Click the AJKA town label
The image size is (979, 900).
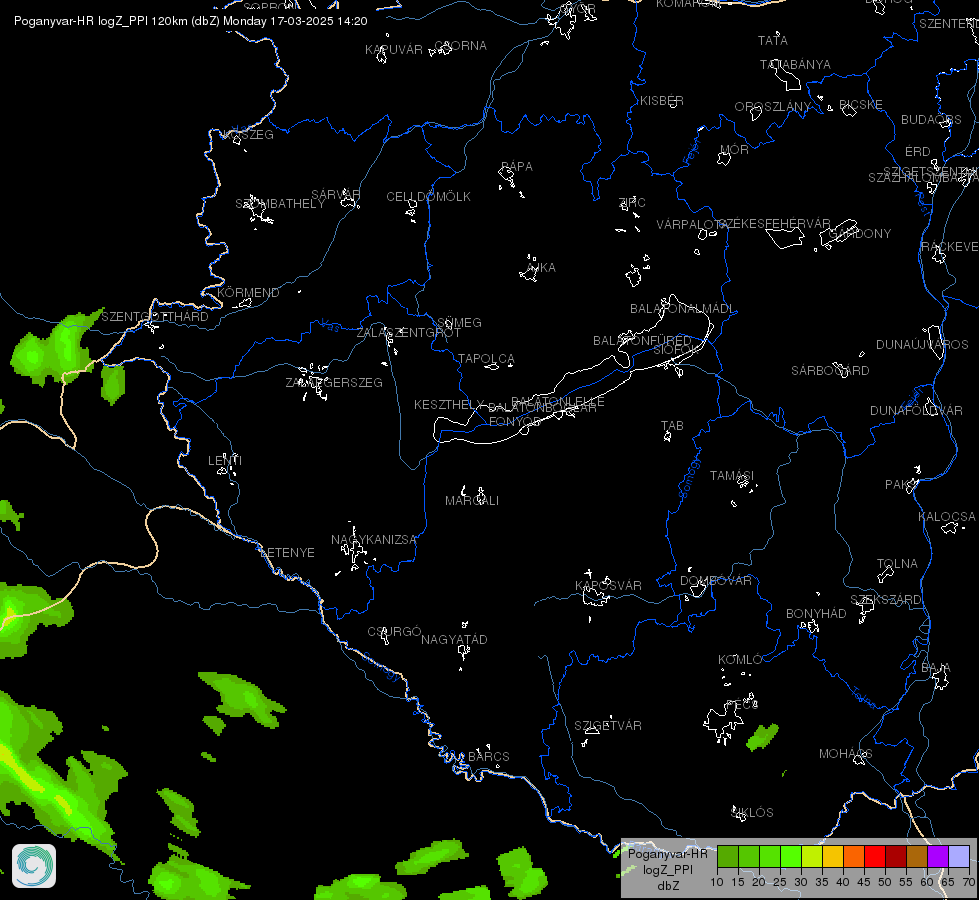pyautogui.click(x=541, y=268)
